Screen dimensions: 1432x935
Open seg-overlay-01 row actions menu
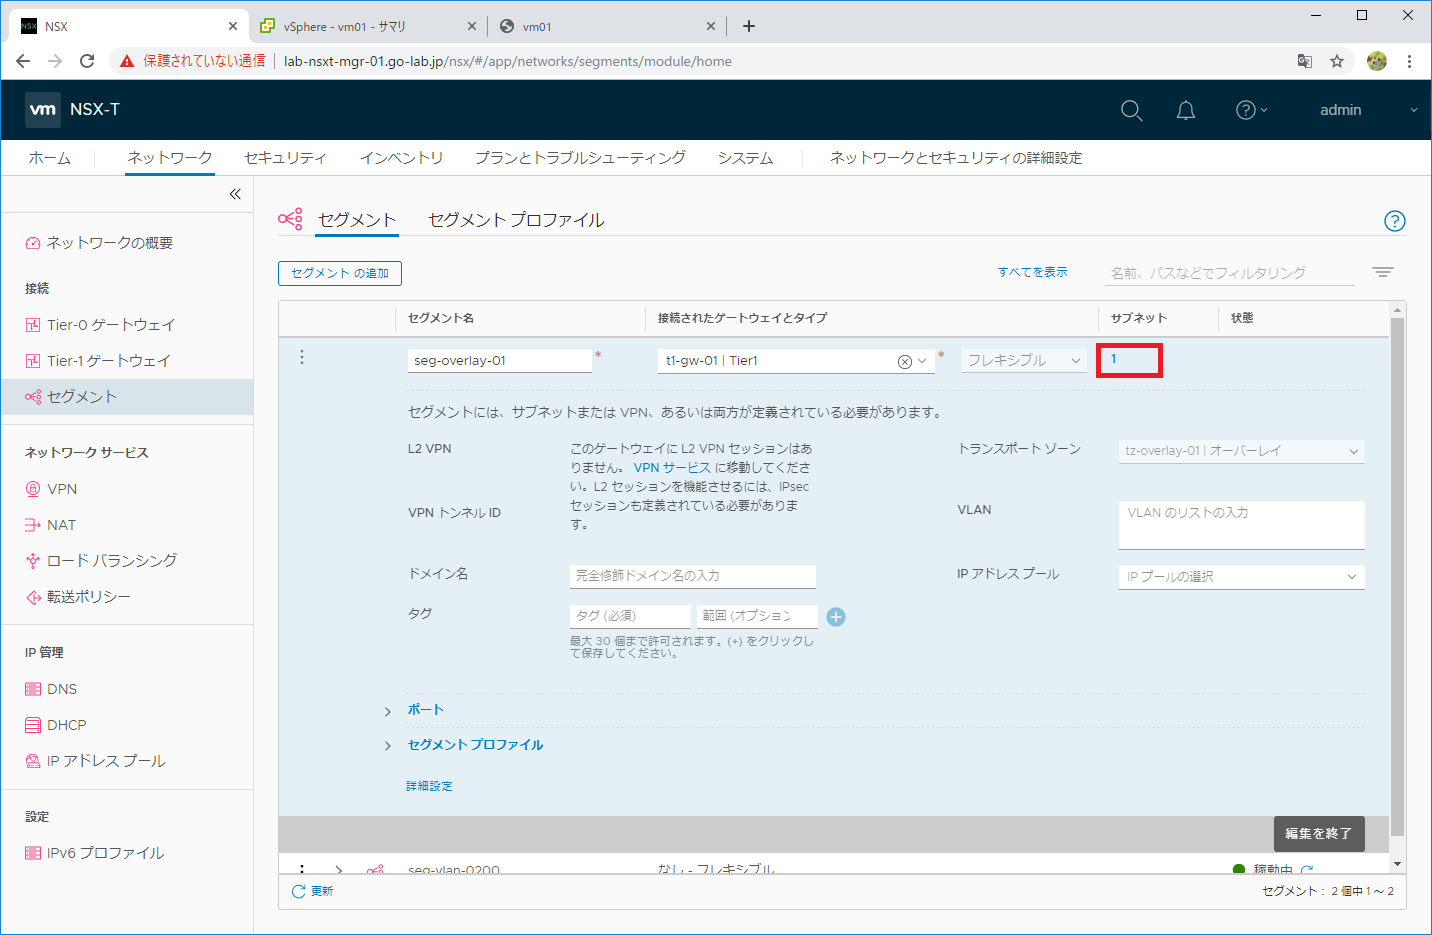click(302, 357)
